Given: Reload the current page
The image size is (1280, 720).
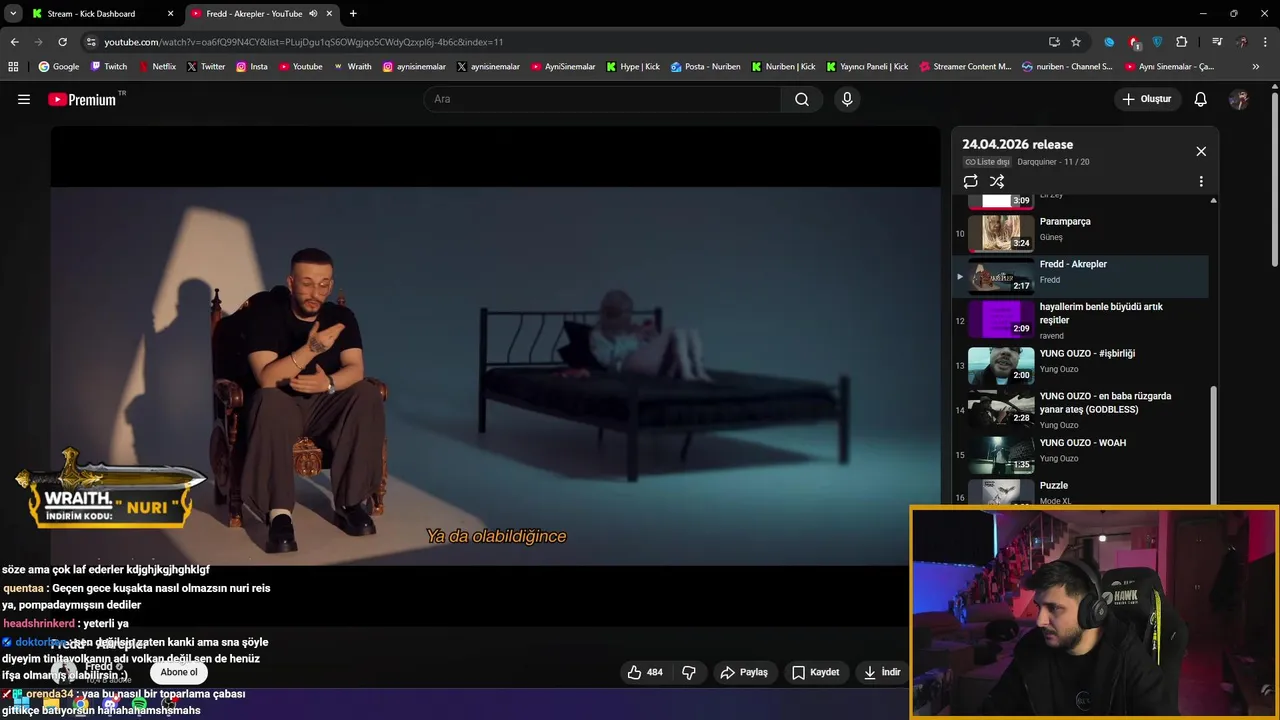Looking at the screenshot, I should 62,42.
